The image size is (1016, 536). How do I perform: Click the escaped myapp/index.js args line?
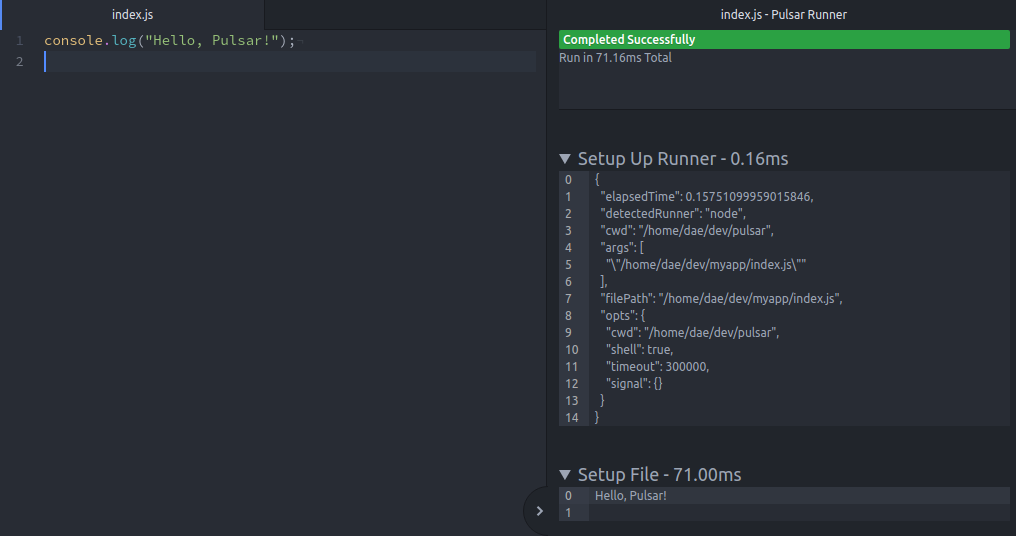pos(706,264)
